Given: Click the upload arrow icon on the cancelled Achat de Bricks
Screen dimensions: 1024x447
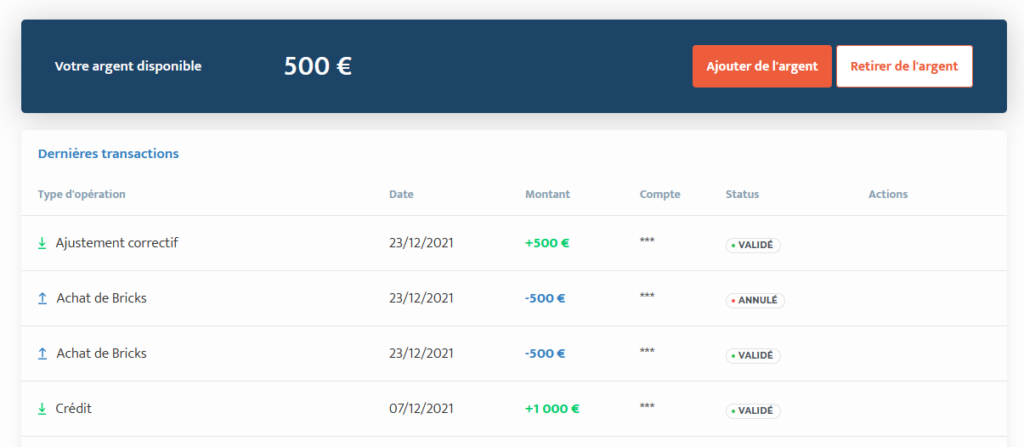Looking at the screenshot, I should [42, 299].
